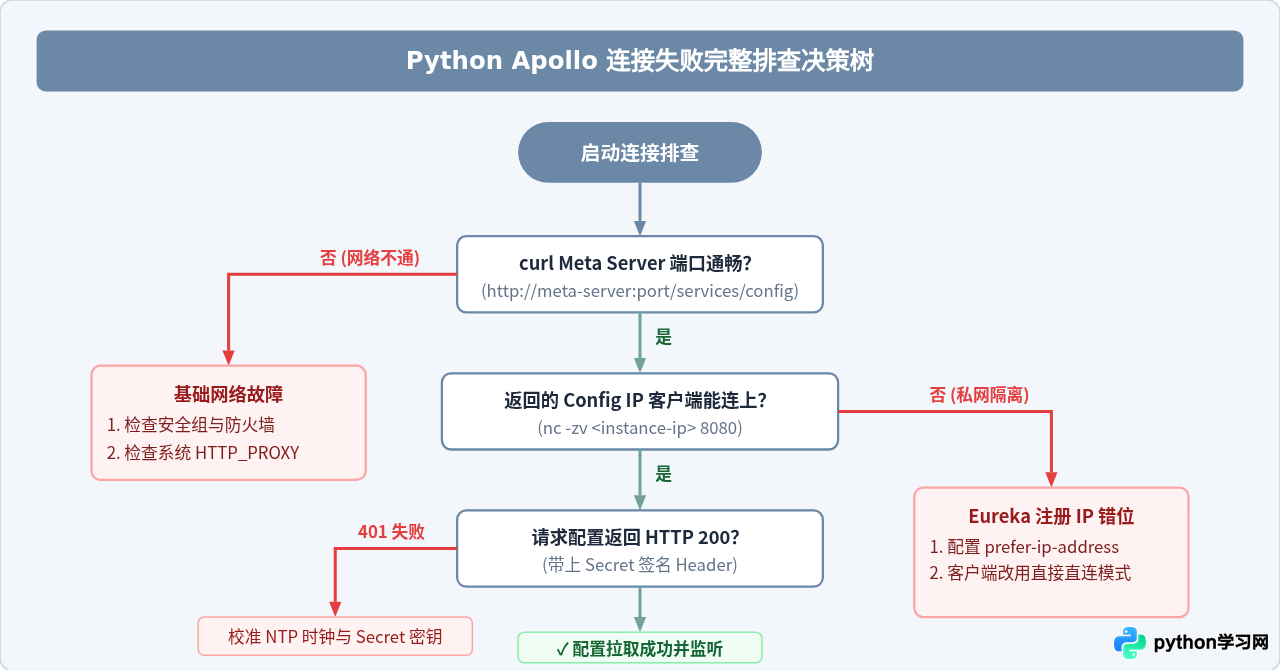The image size is (1280, 671).
Task: Click the '基础网络故障' heading
Action: click(229, 393)
